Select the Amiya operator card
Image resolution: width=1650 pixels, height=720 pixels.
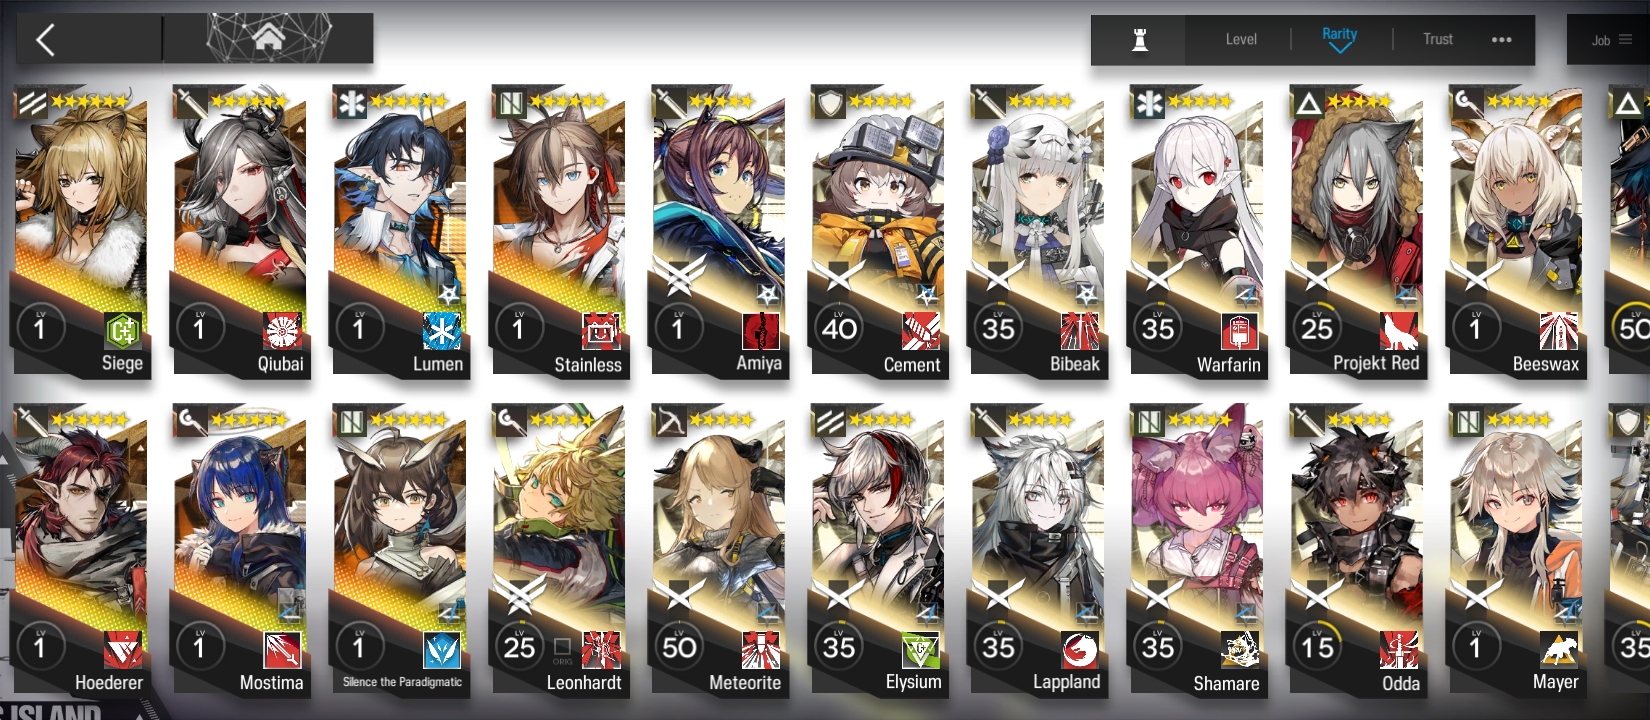(x=719, y=230)
